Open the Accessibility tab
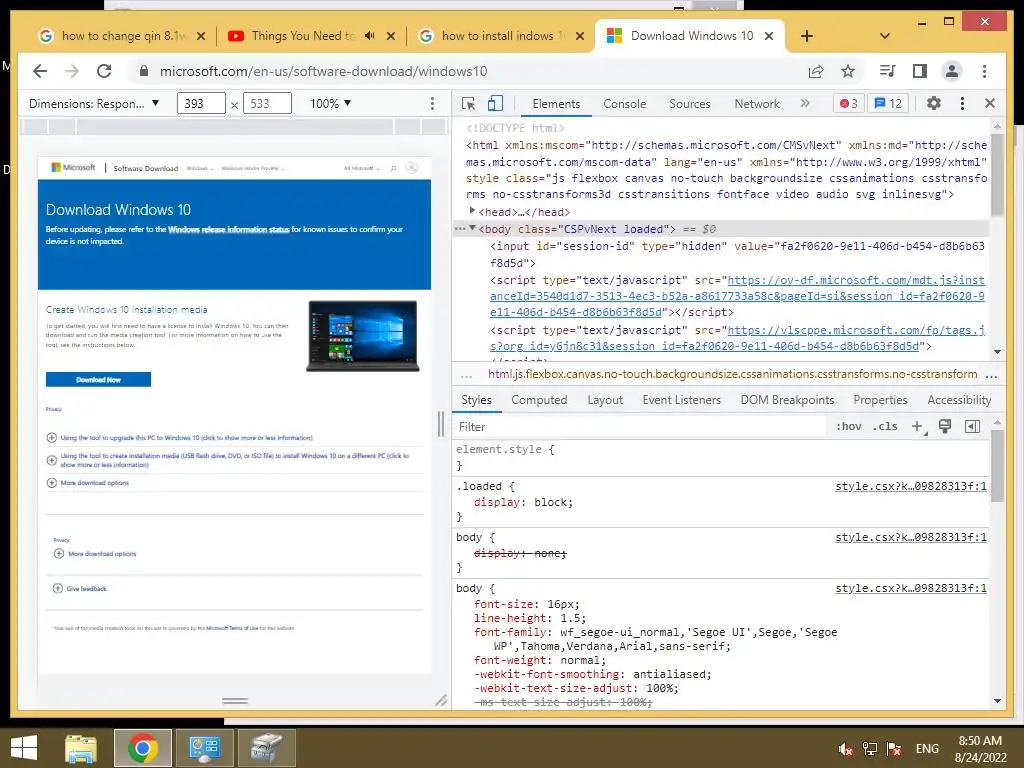 click(x=959, y=400)
